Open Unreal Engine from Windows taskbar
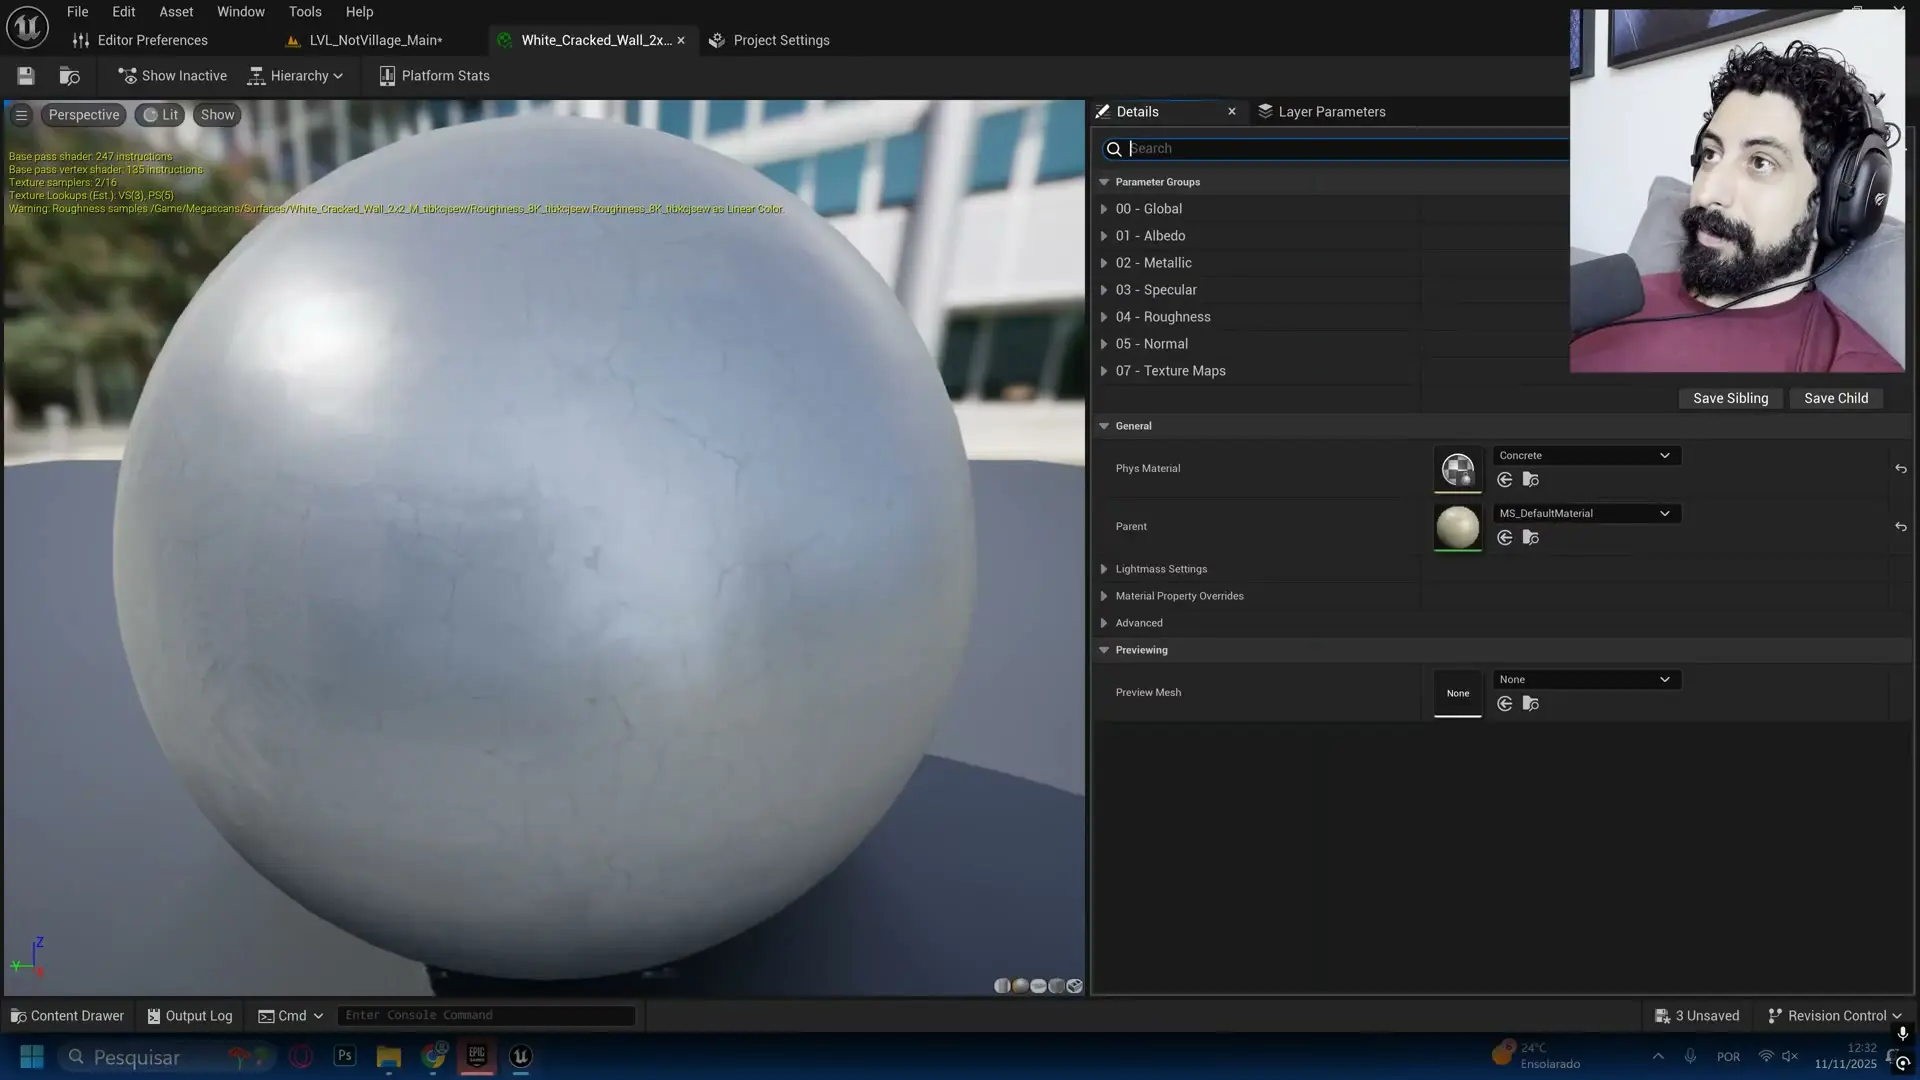 (x=521, y=1057)
